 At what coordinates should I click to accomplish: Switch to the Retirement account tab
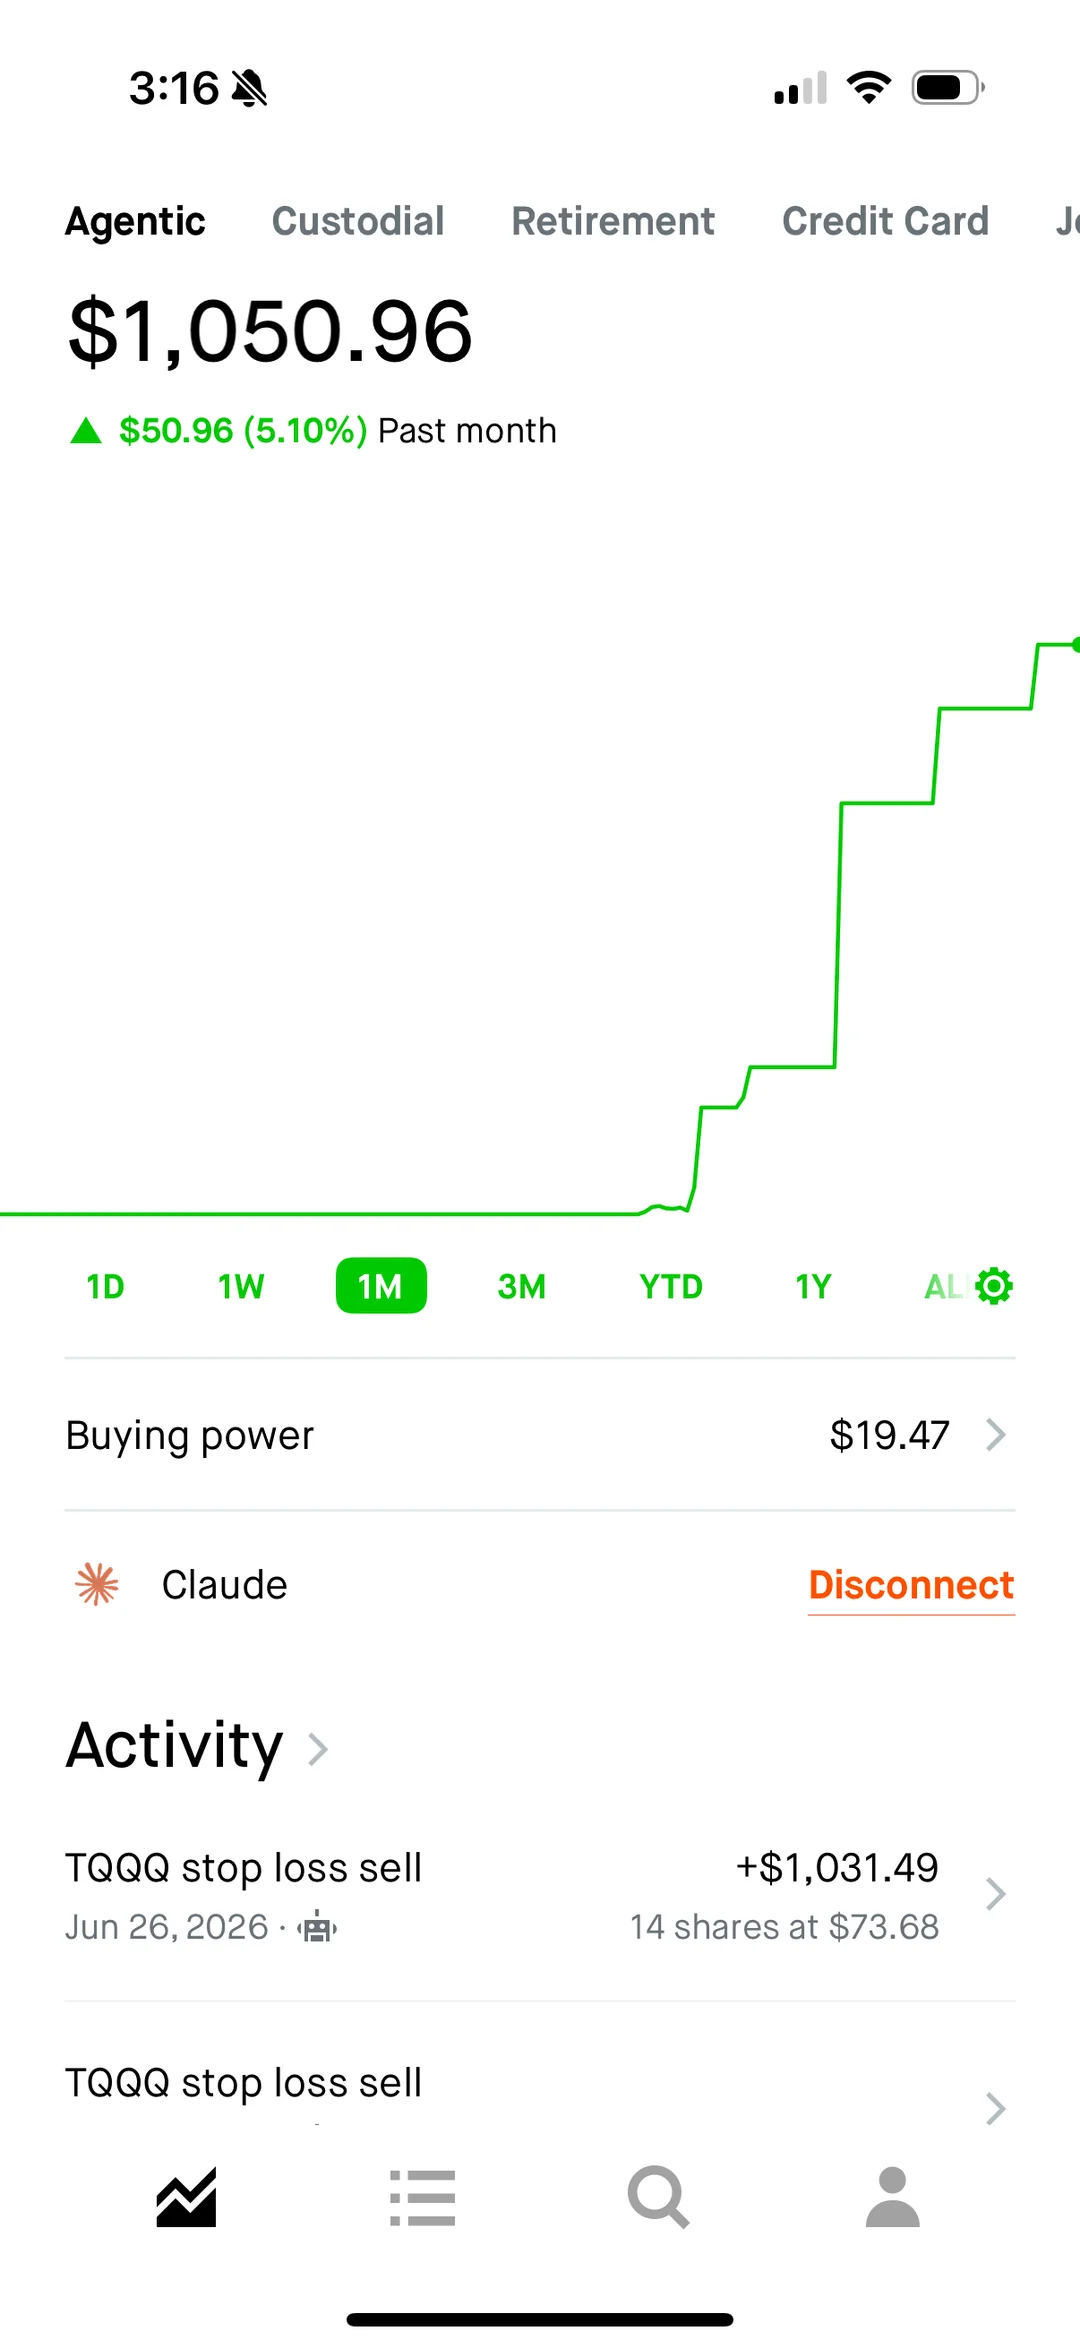pyautogui.click(x=613, y=221)
